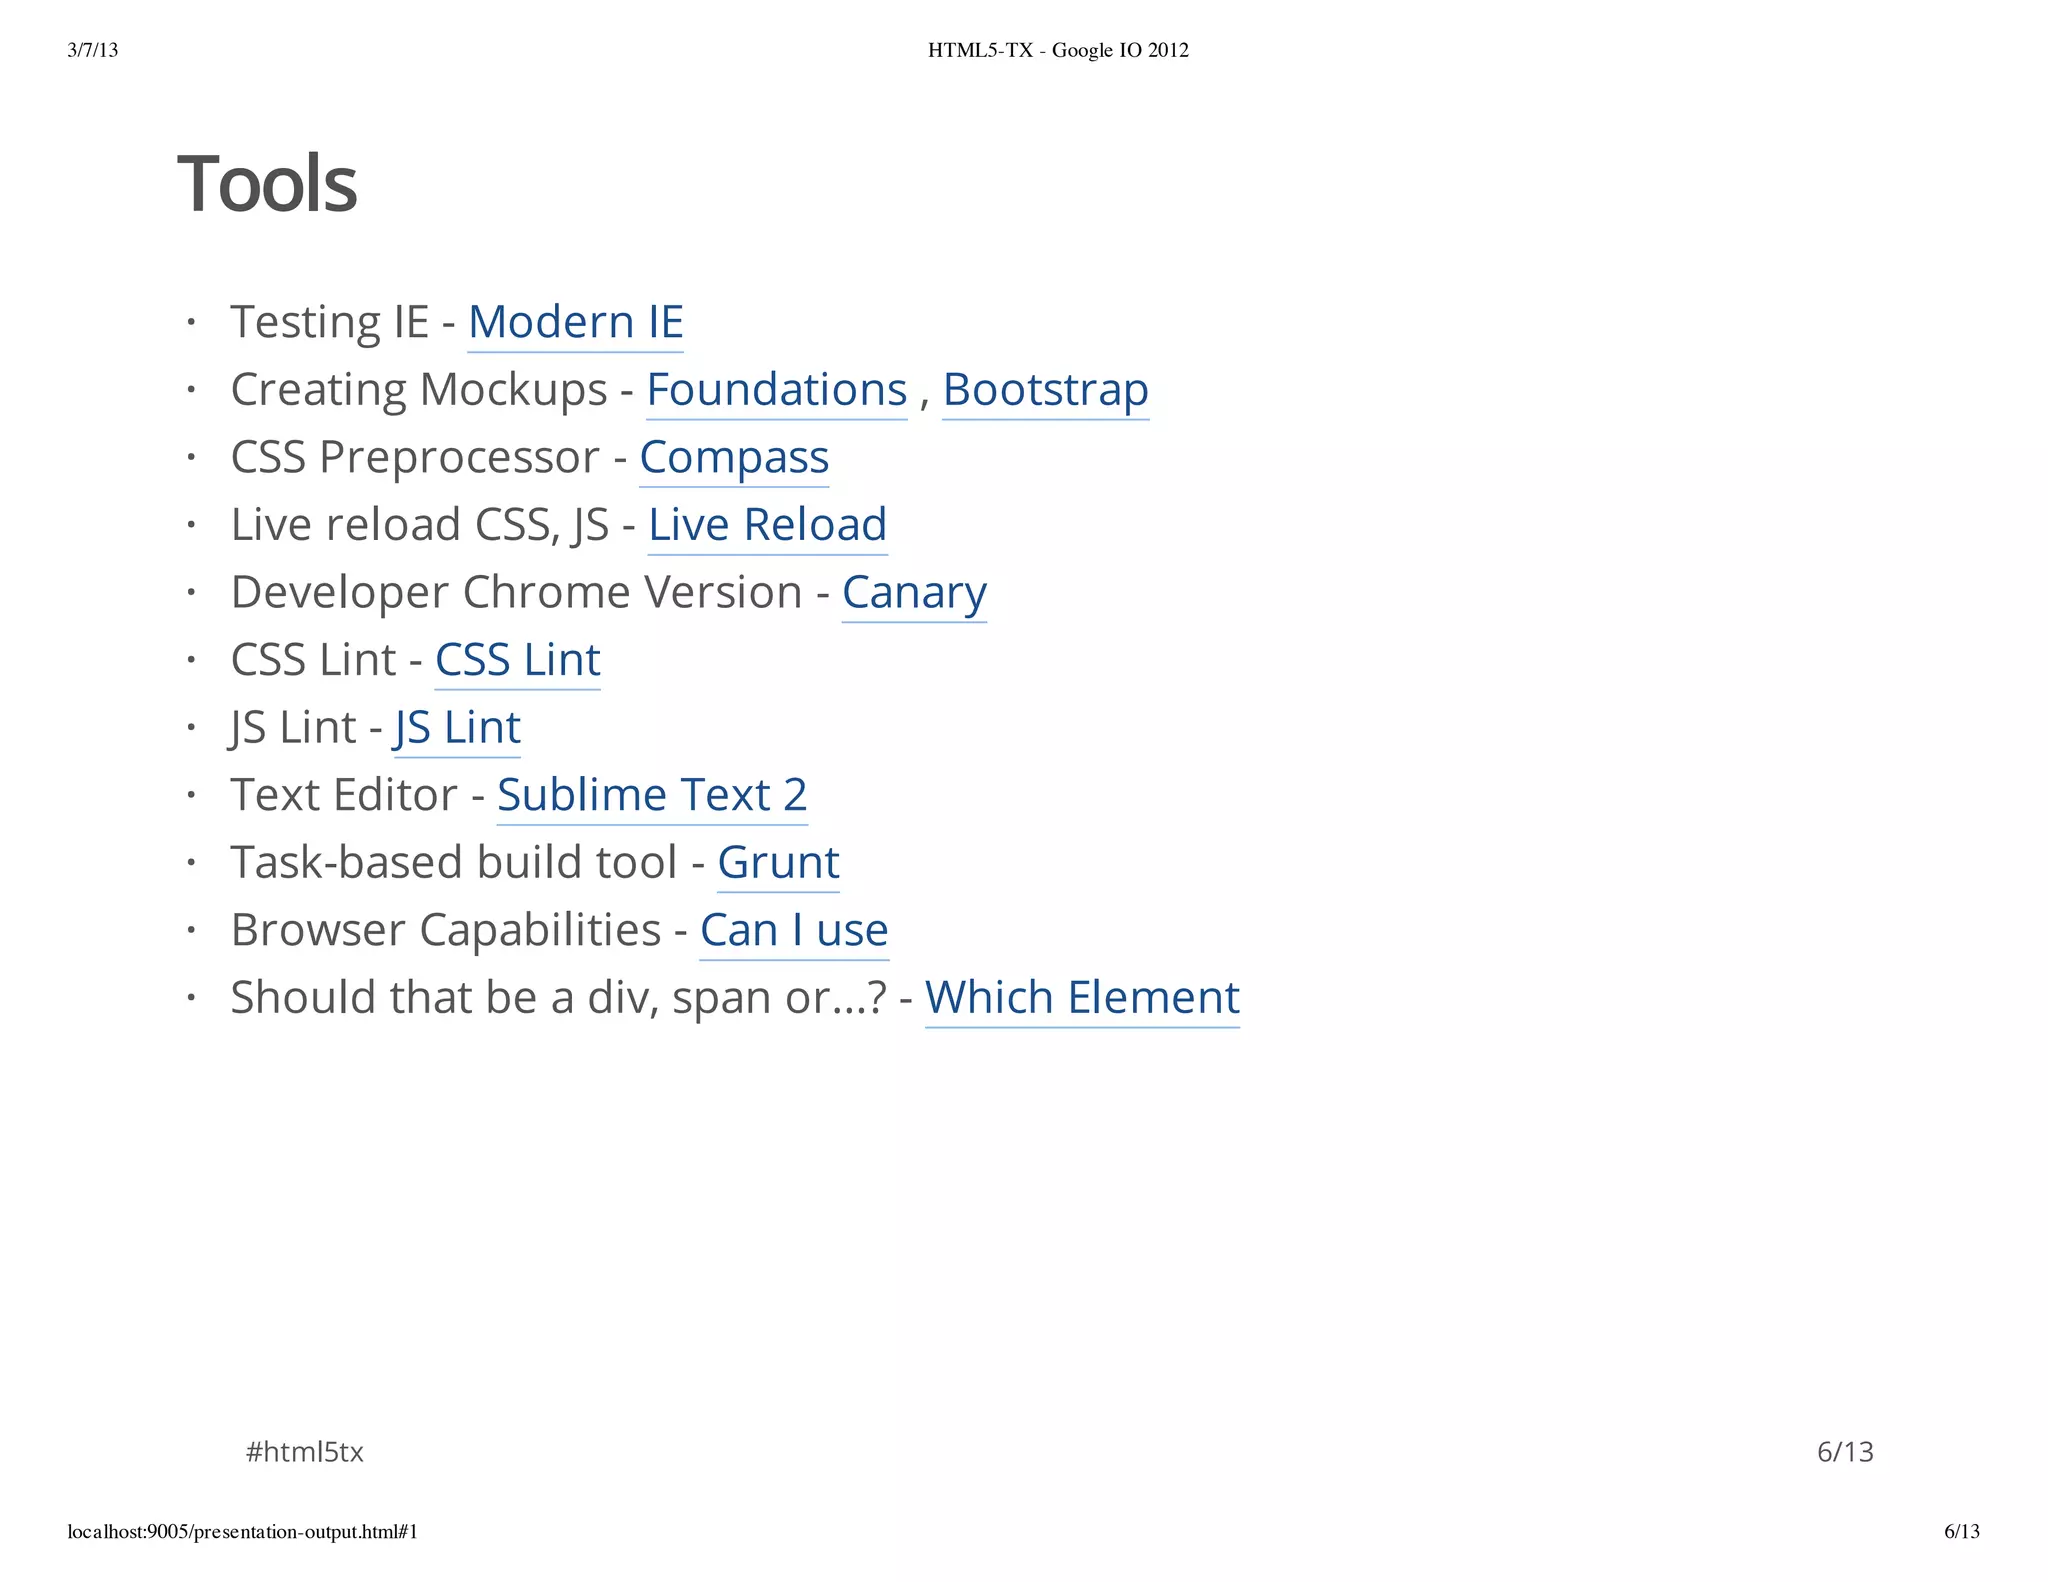
Task: Click the 6/13 slide counter
Action: pyautogui.click(x=1844, y=1452)
